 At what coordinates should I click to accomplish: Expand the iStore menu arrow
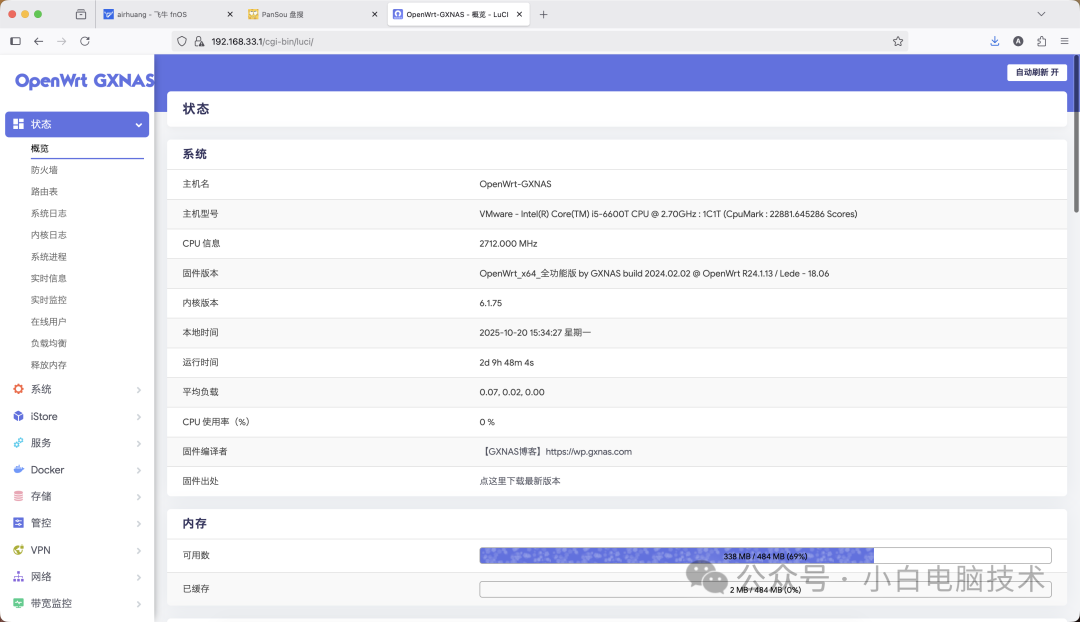[x=138, y=417]
